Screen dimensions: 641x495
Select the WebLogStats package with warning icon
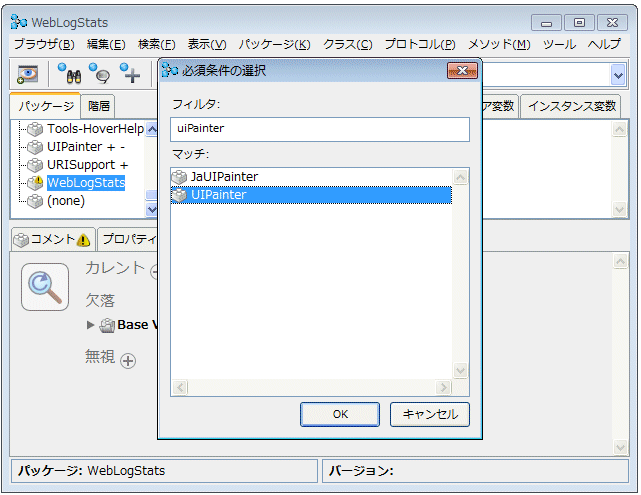tap(85, 182)
